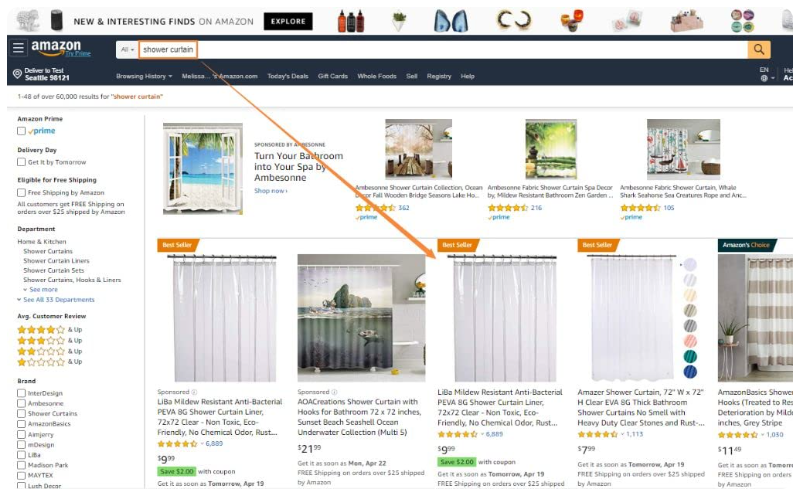Click the shower curtain search field
The image size is (803, 490).
(168, 50)
